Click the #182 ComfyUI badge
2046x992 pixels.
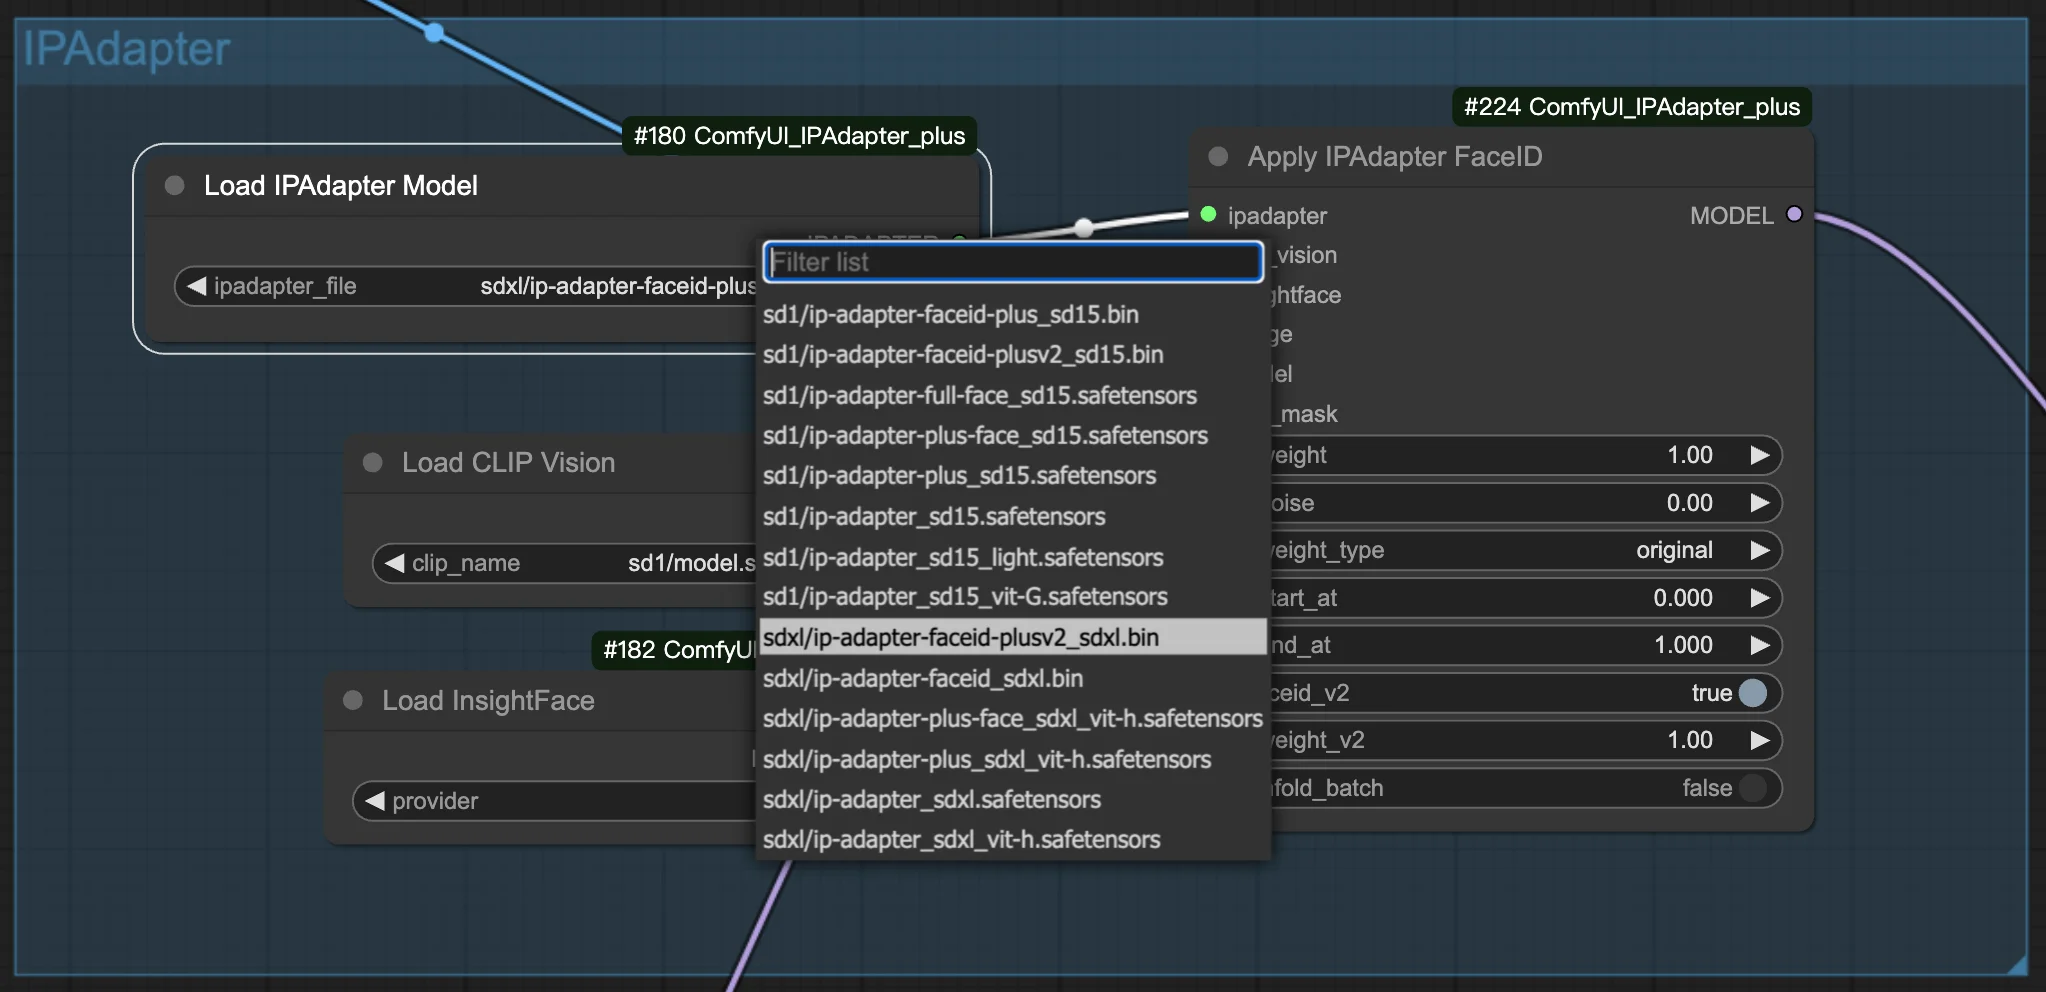(676, 650)
